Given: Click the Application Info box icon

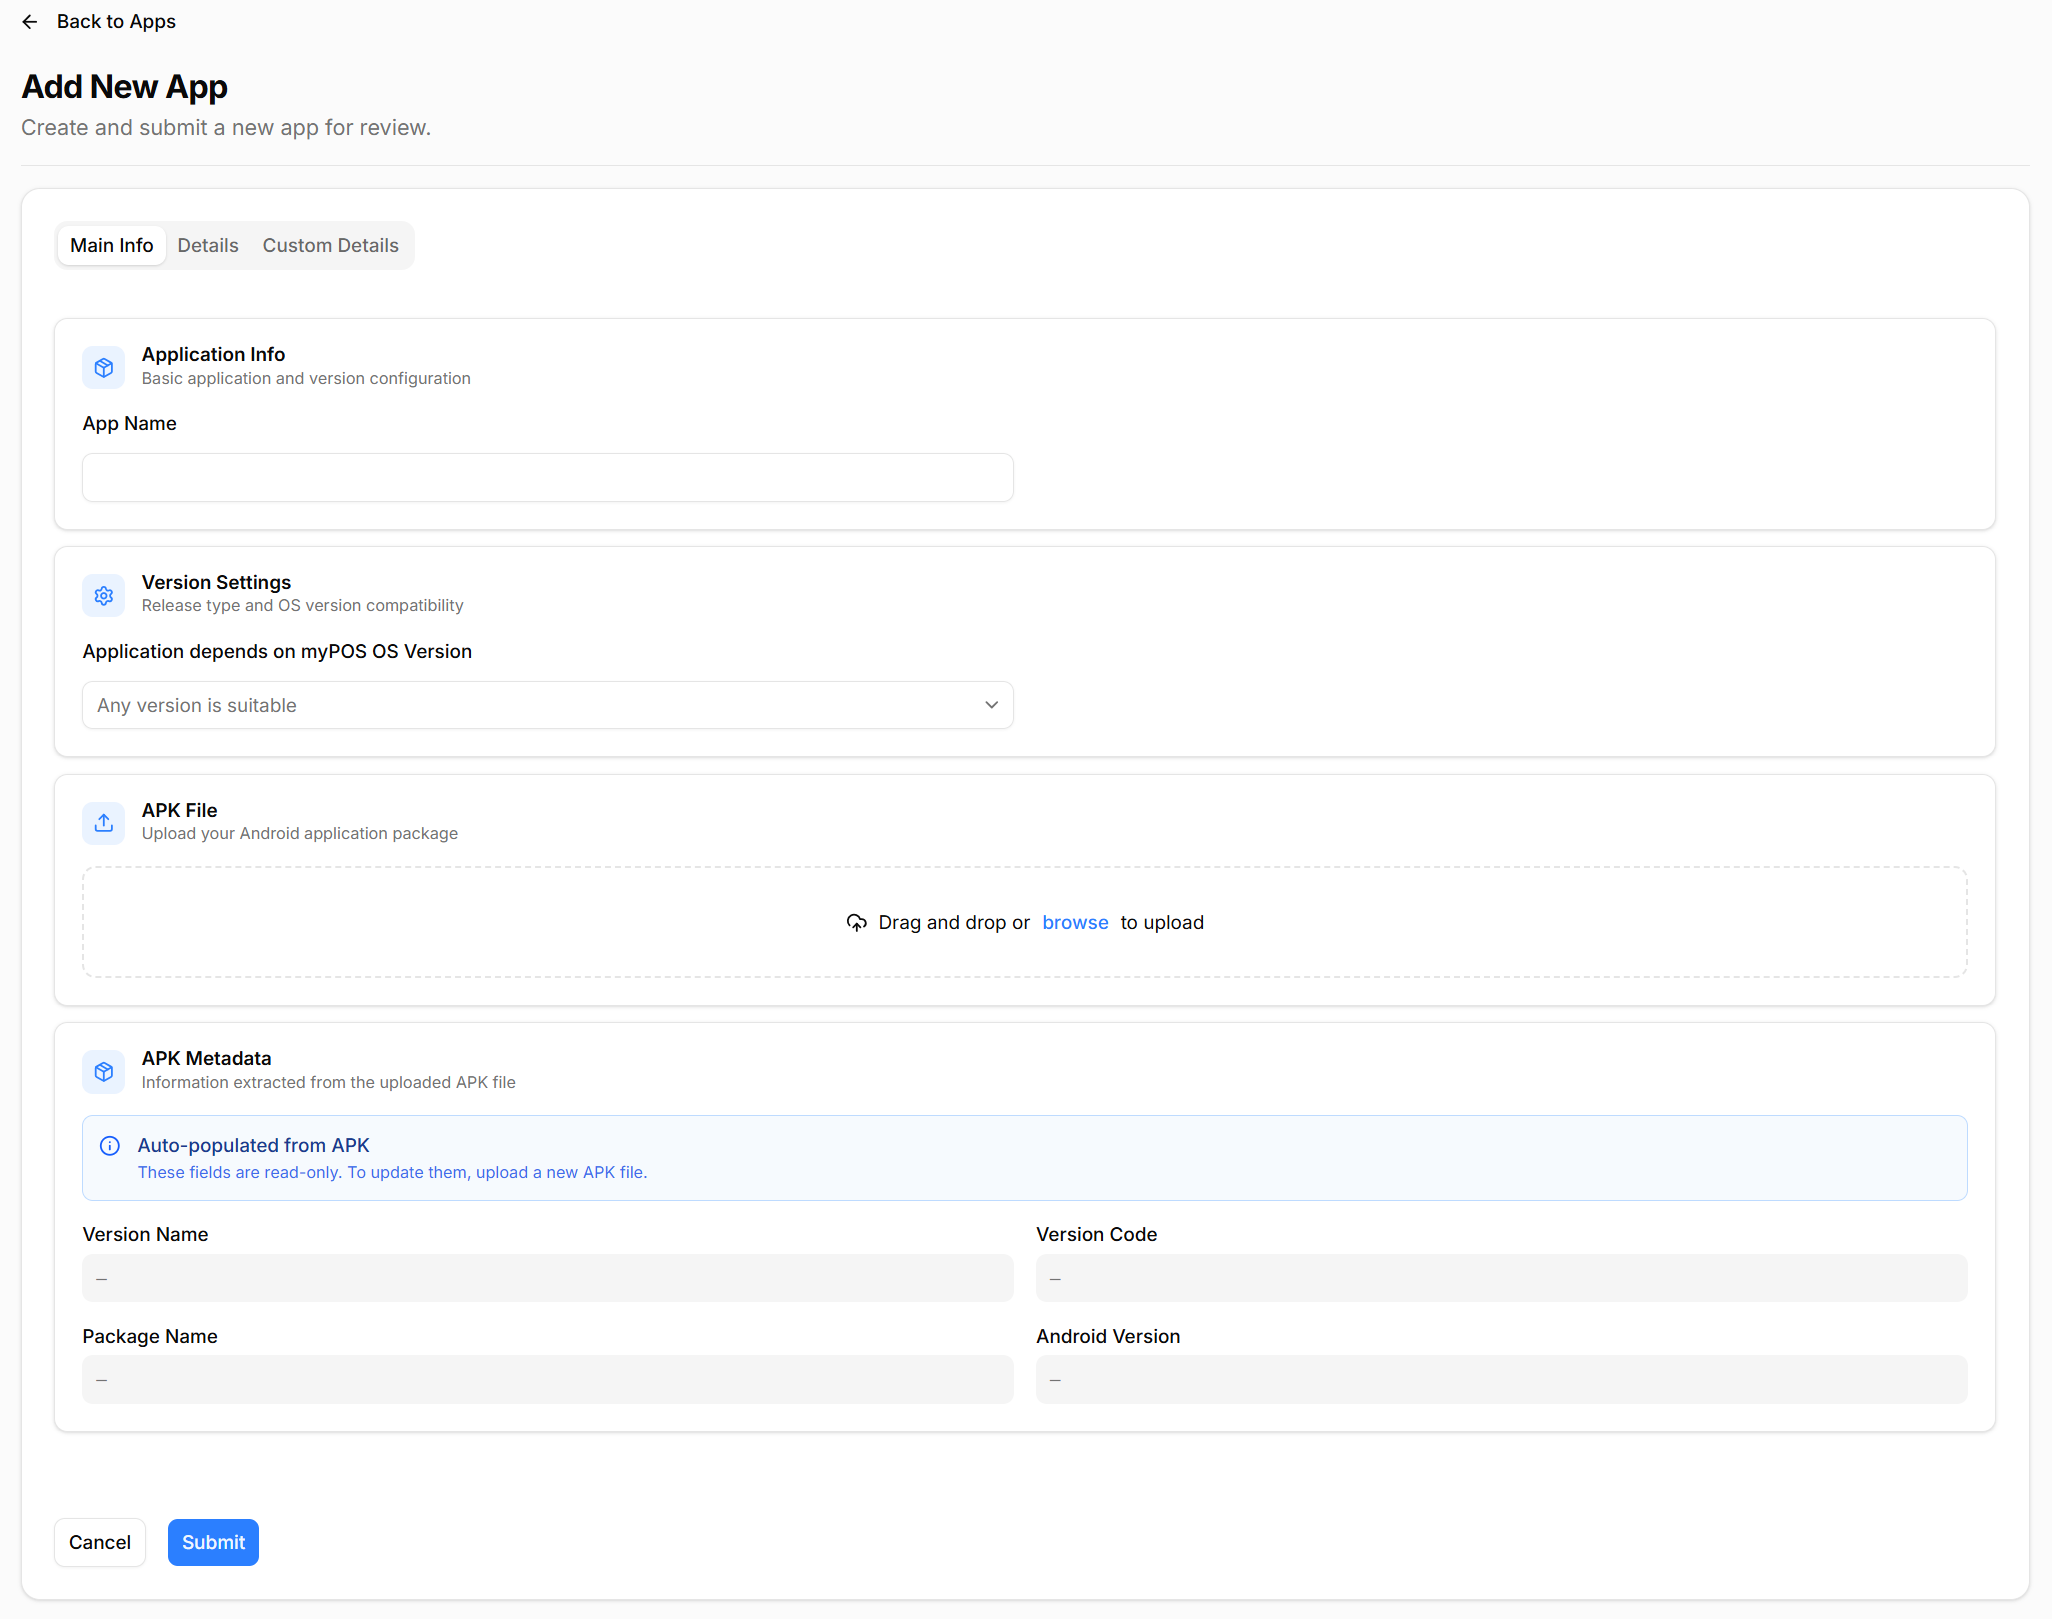Looking at the screenshot, I should (104, 368).
